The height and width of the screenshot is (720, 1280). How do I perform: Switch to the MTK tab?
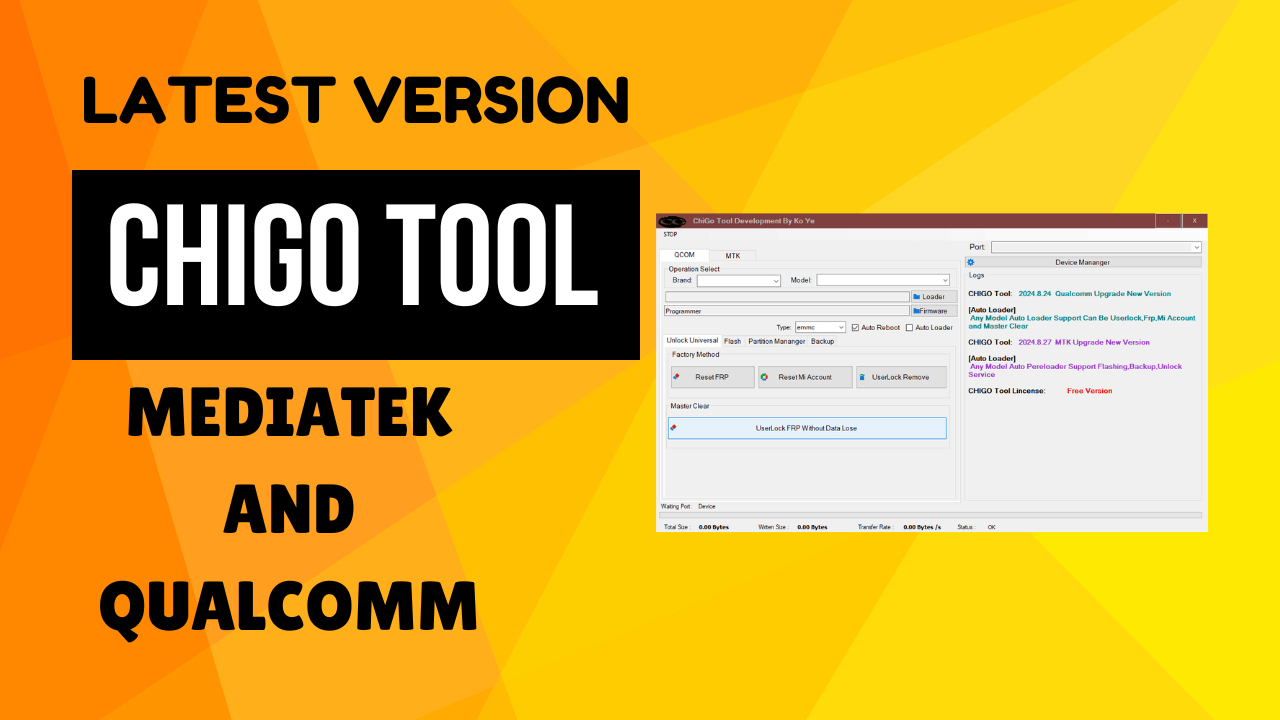point(734,256)
